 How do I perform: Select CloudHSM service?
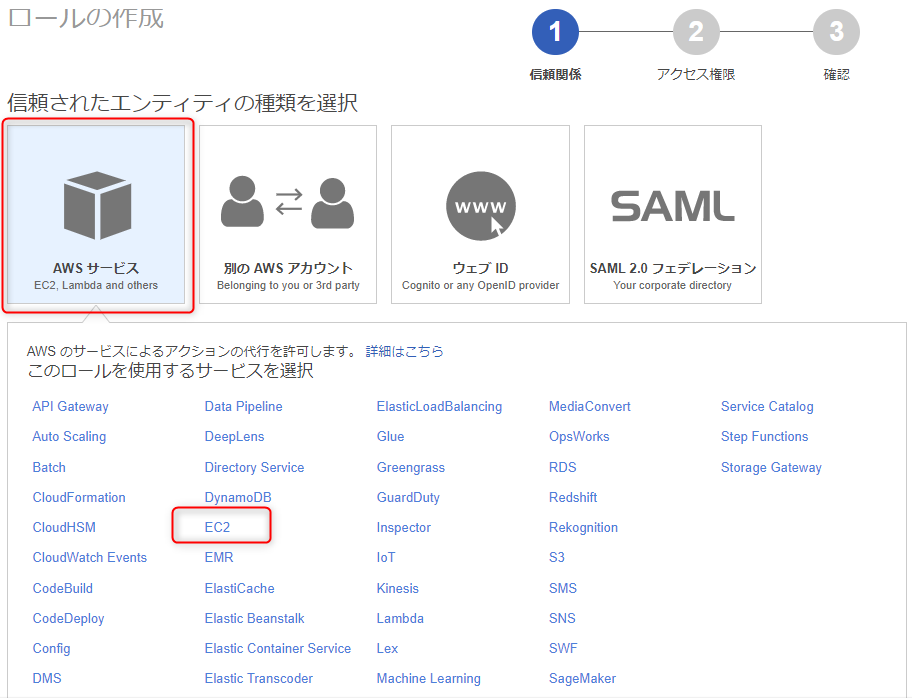point(64,528)
